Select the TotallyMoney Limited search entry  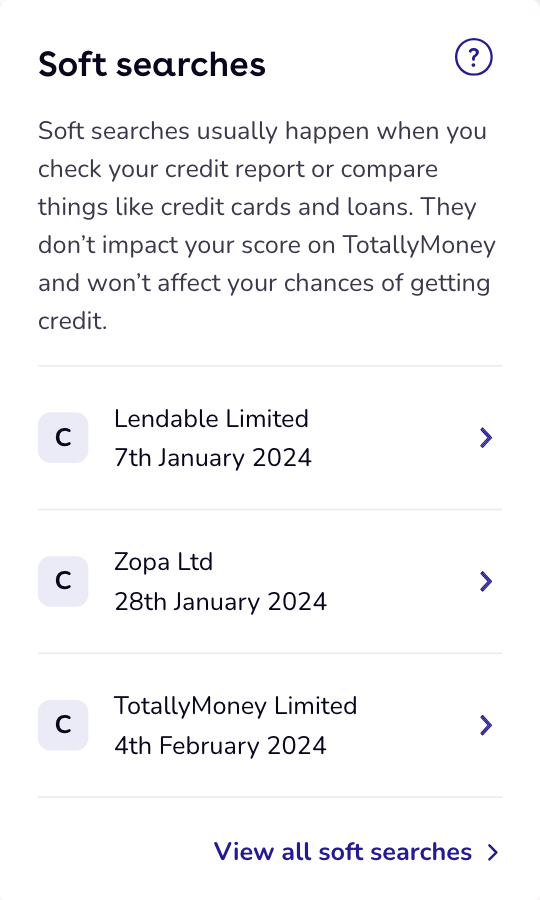coord(270,725)
